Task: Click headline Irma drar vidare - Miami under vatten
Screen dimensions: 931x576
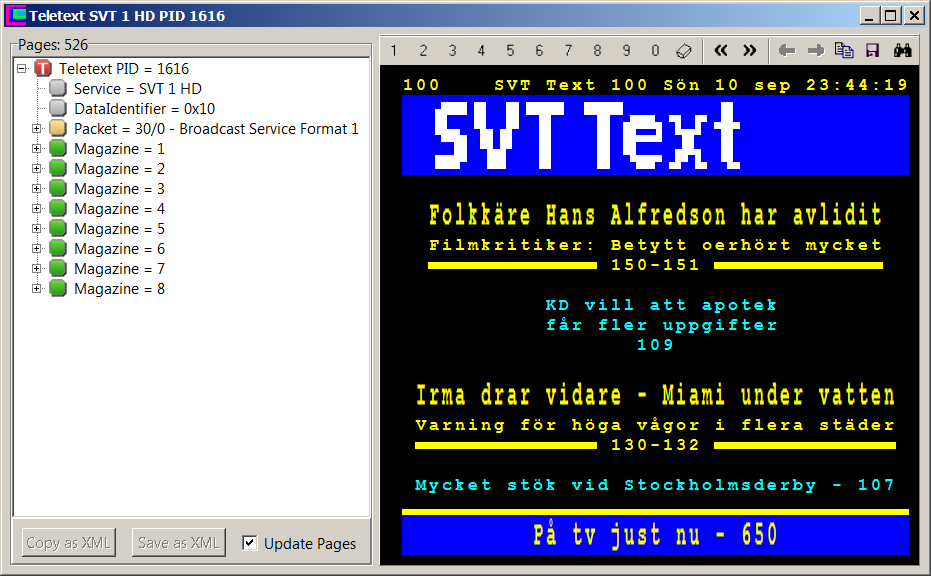Action: click(655, 395)
